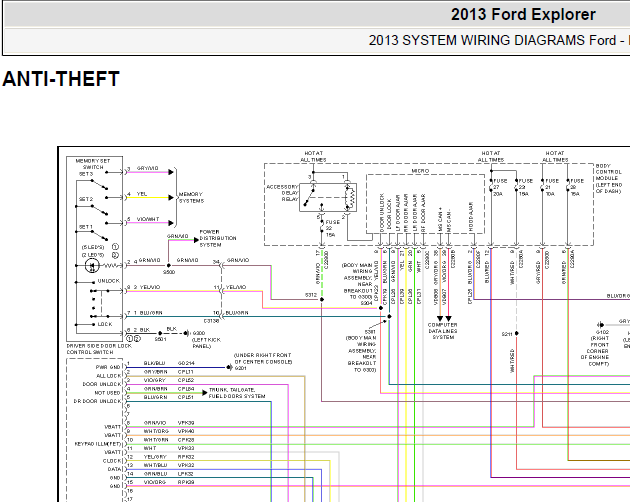Click the 'MS CAN +' vertical pin label

click(440, 220)
